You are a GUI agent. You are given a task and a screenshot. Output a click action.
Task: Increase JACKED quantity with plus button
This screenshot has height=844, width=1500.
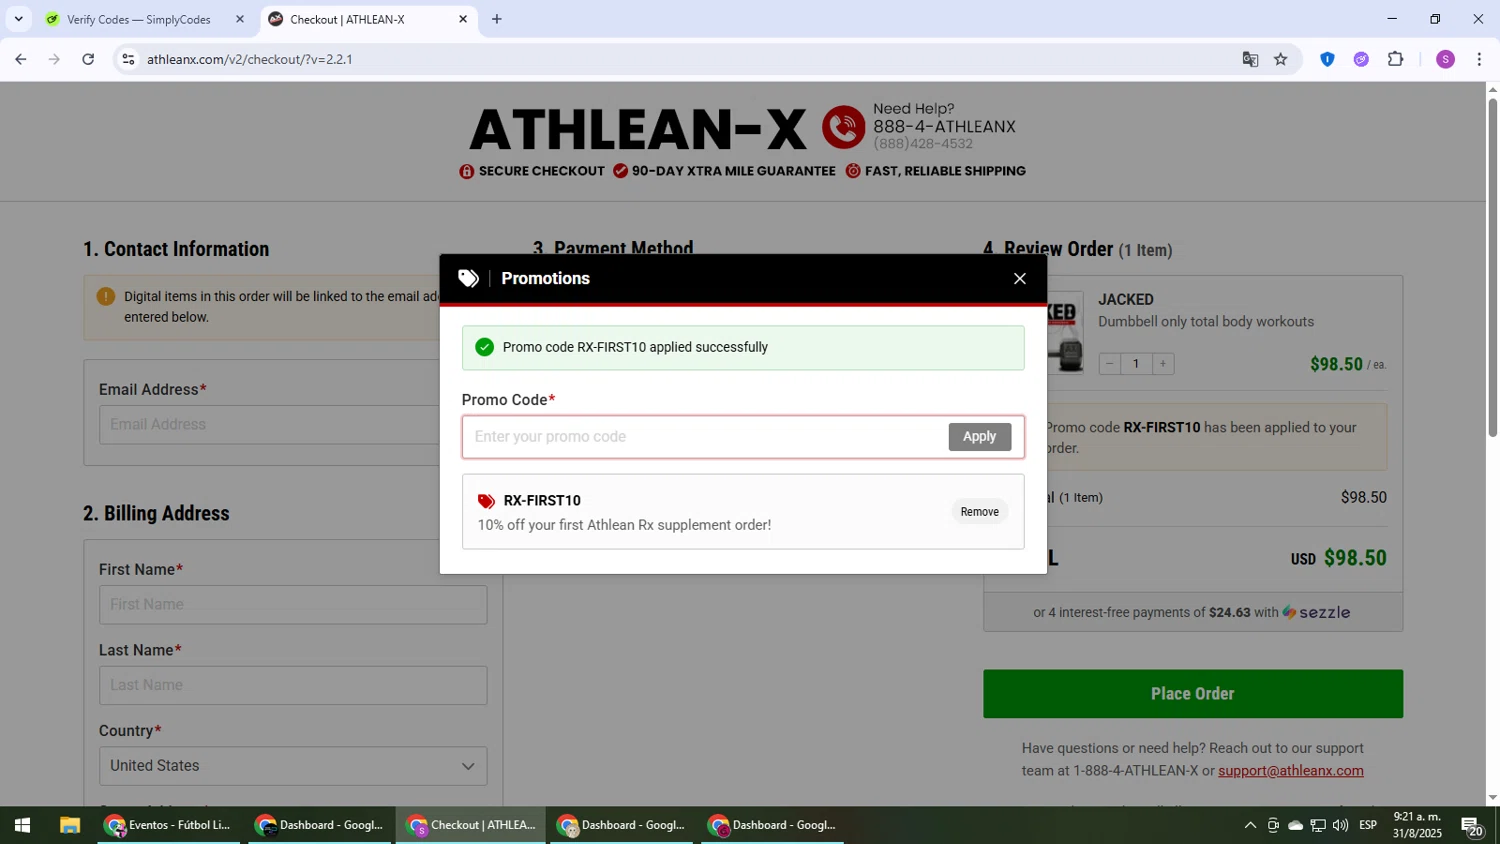(x=1163, y=364)
